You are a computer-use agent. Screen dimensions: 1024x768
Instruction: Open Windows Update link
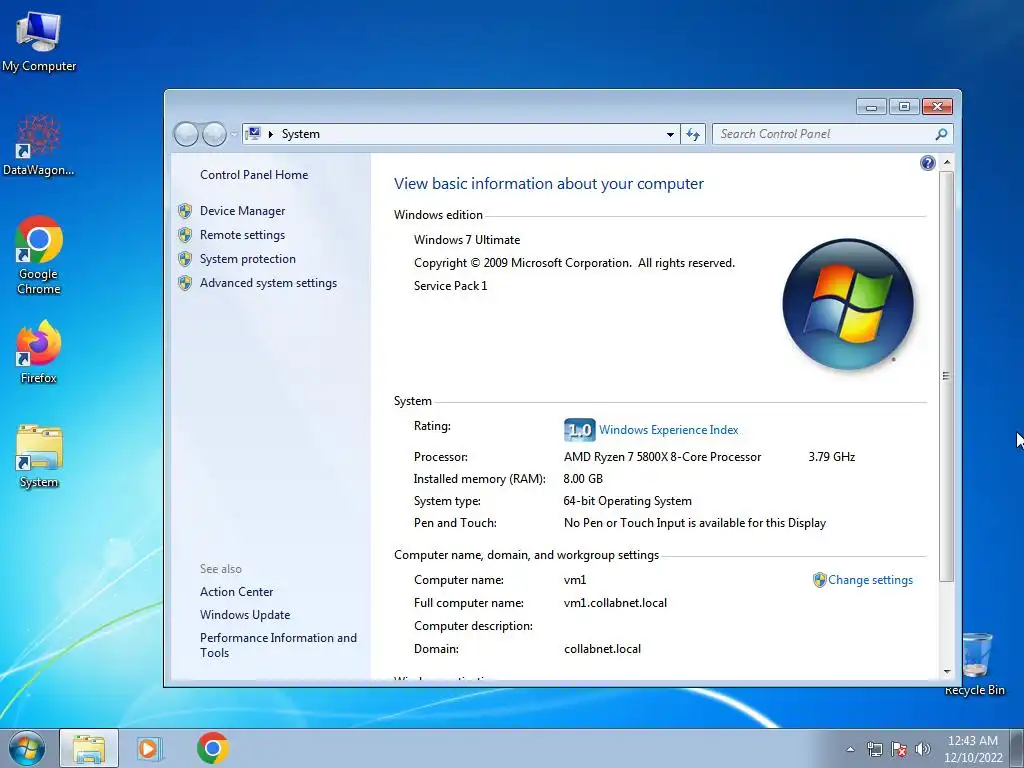point(245,615)
